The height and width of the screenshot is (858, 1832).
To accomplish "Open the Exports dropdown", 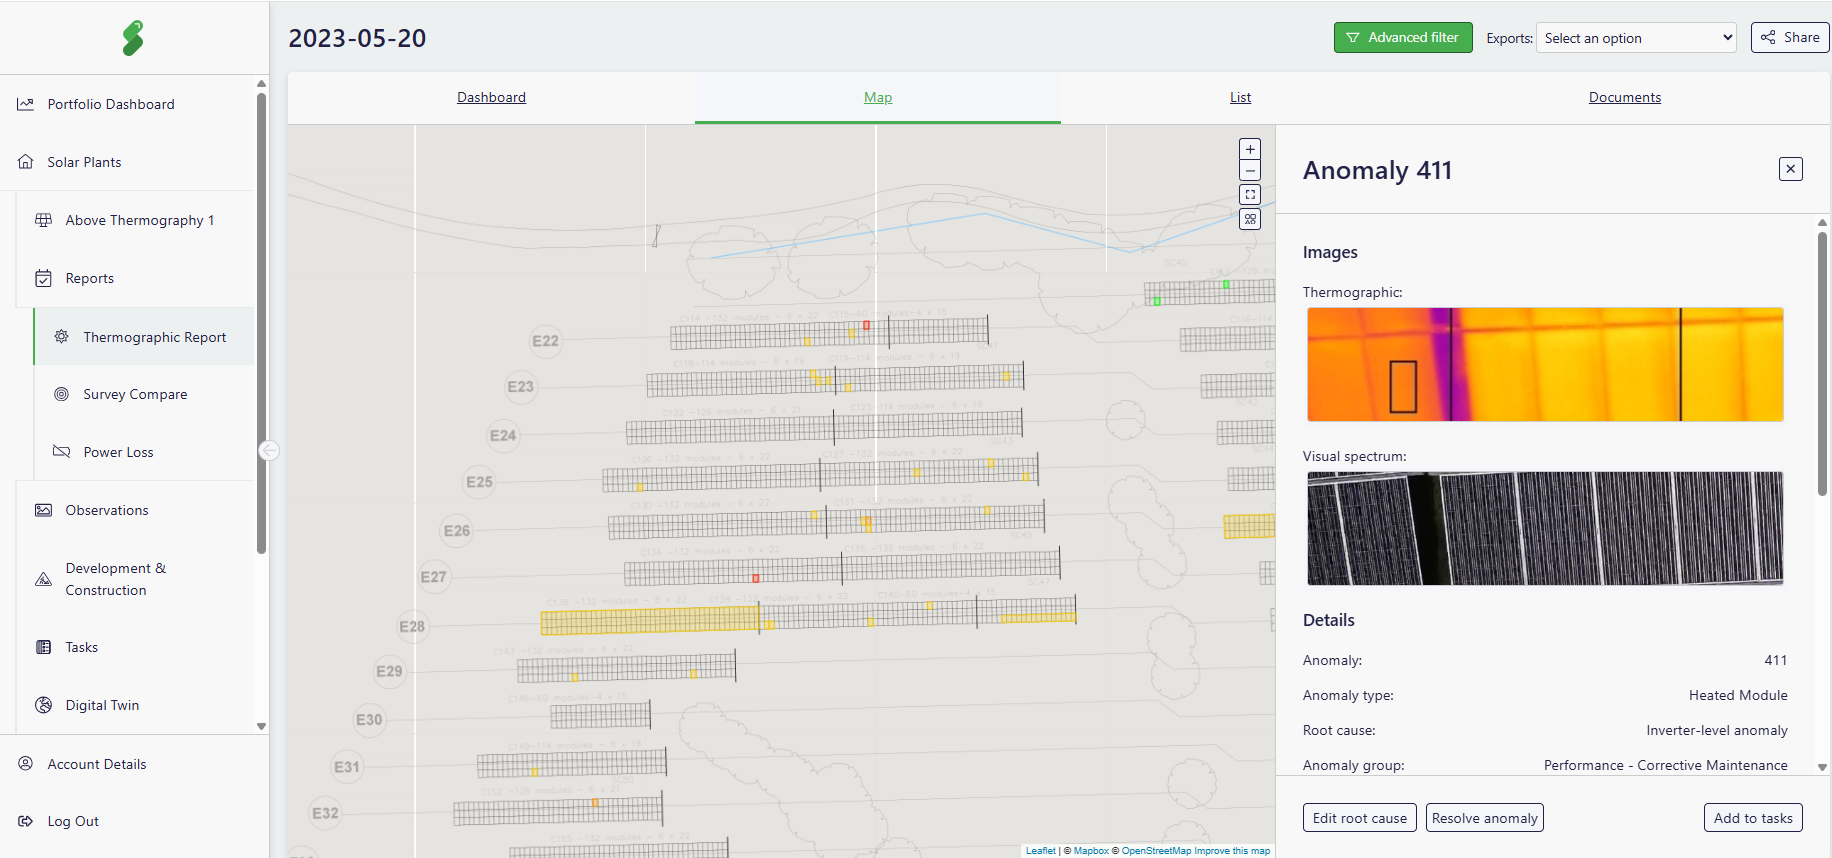I will coord(1636,38).
